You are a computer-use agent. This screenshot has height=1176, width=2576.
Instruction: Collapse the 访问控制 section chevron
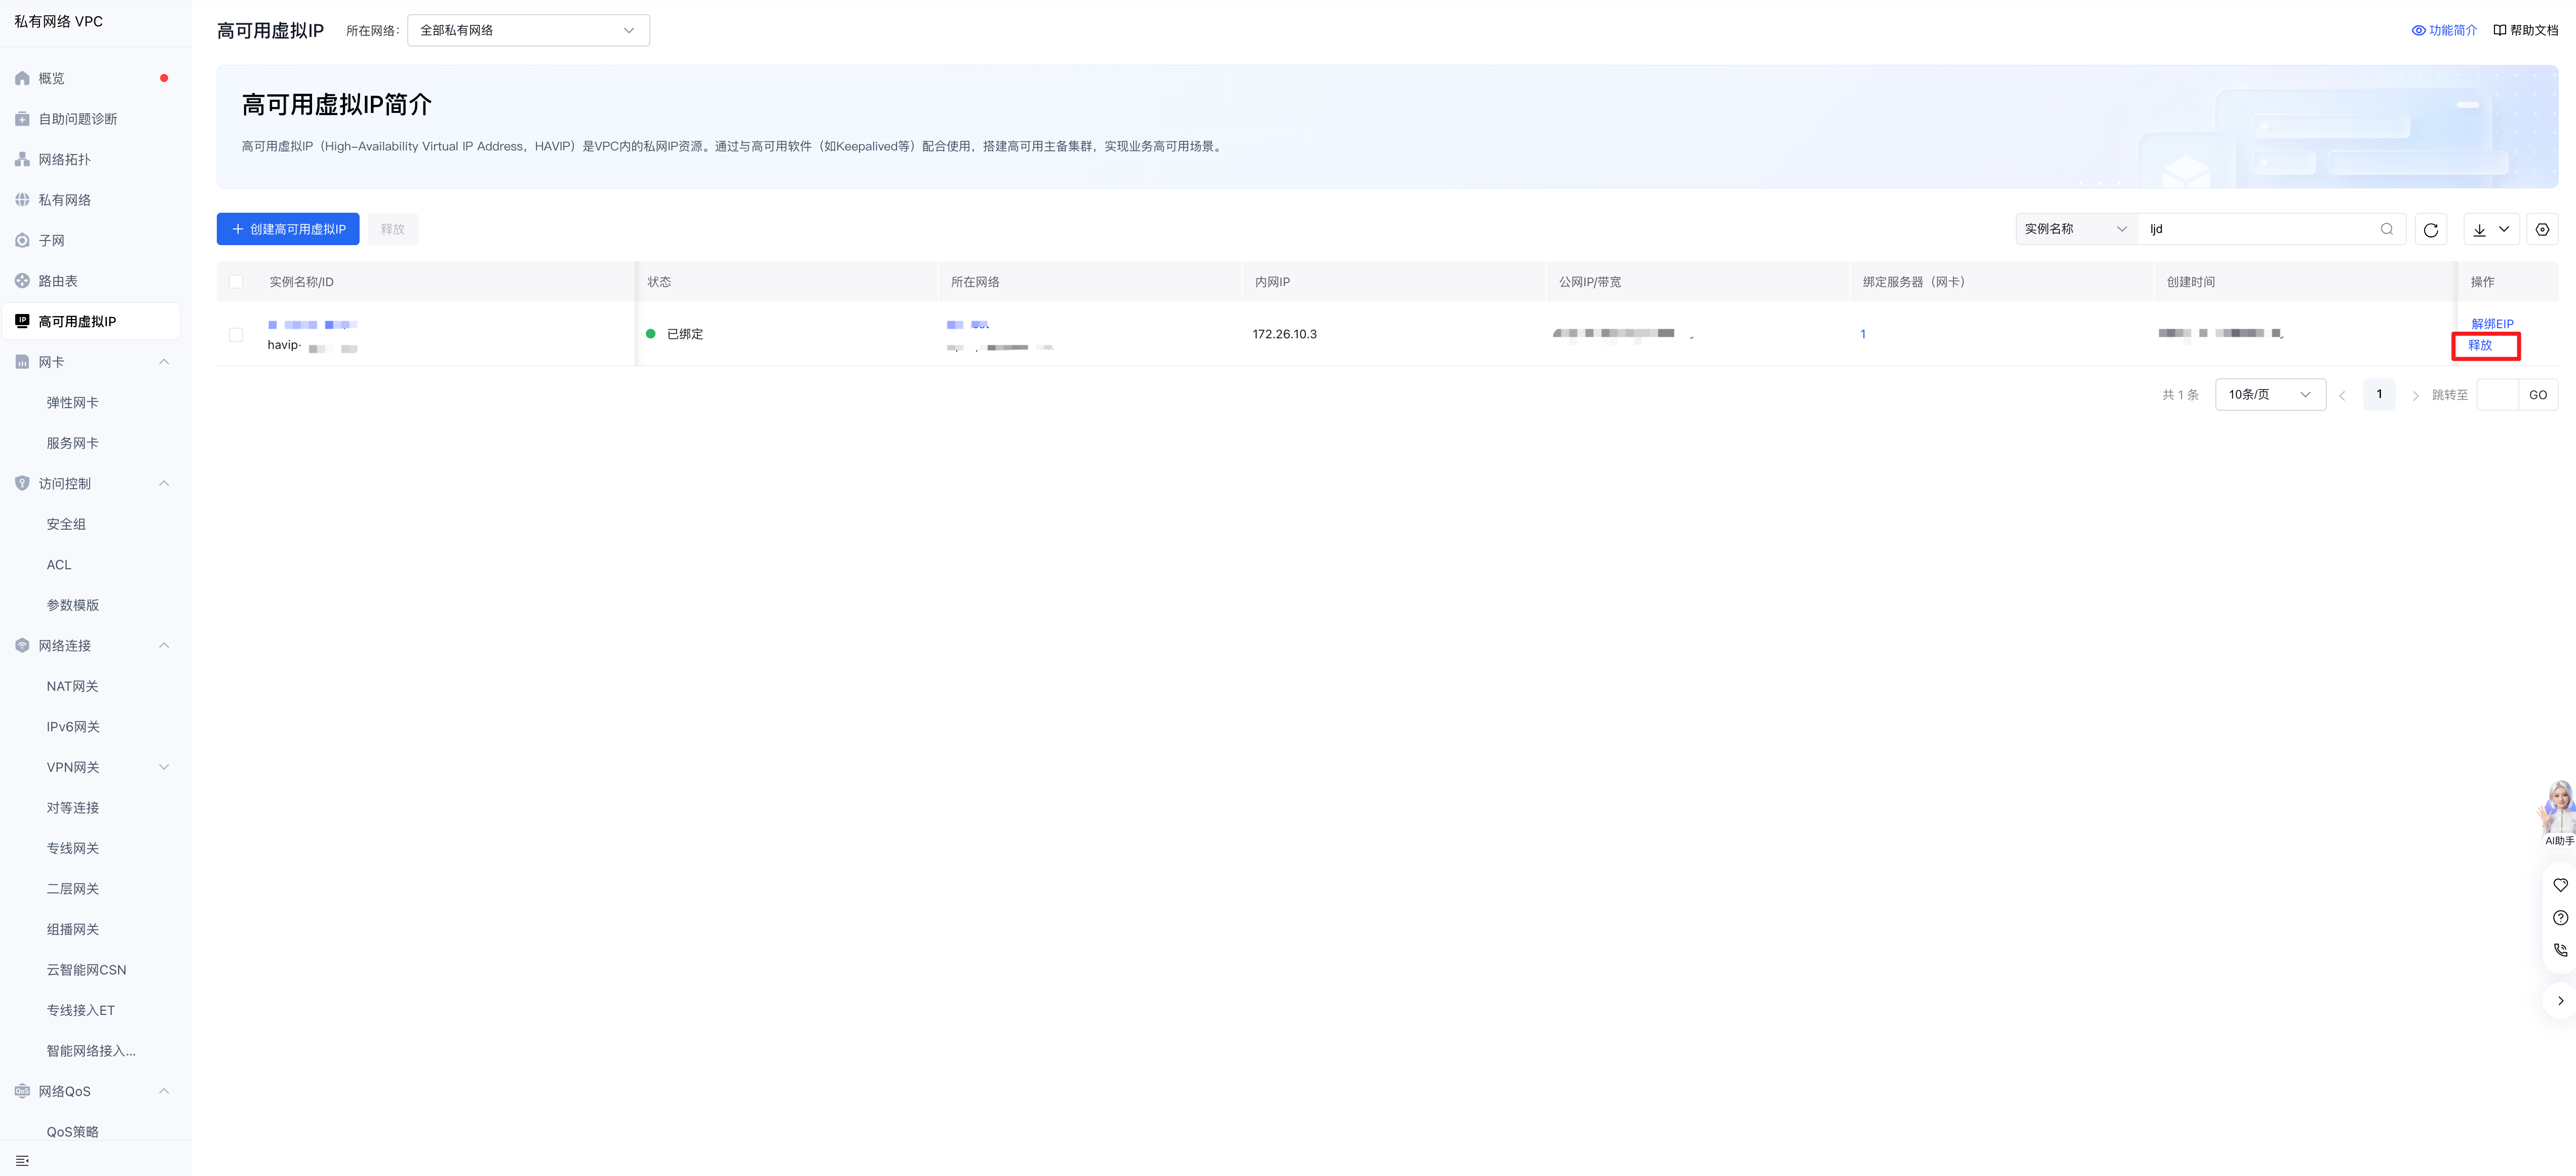coord(164,483)
